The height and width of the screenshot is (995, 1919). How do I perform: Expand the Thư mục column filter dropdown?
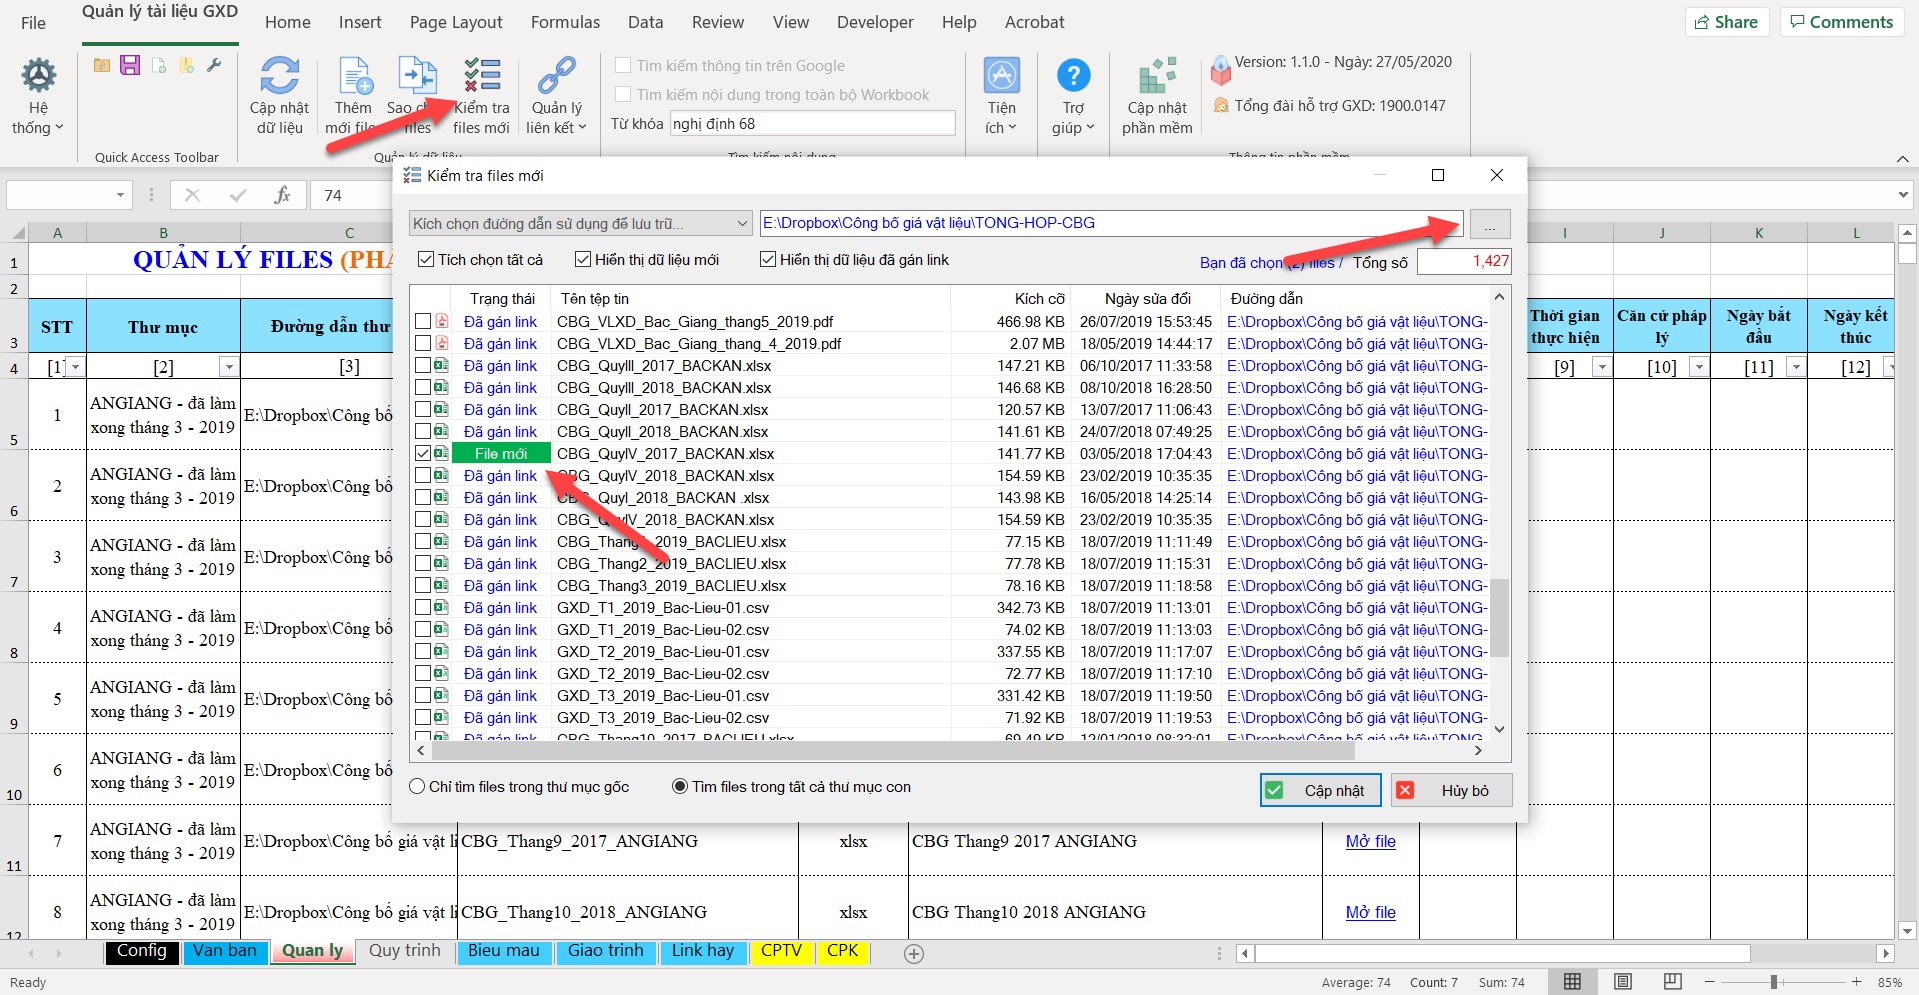coord(229,367)
